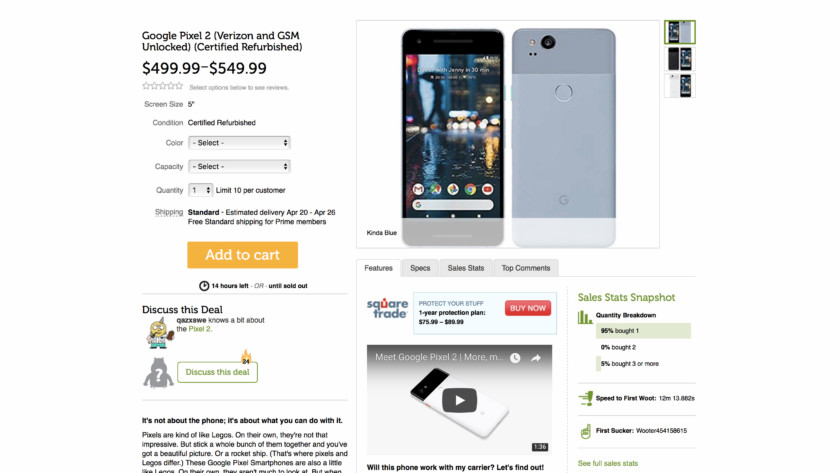Screen dimensions: 840x473
Task: Click the SquareTrade logo
Action: click(x=387, y=309)
